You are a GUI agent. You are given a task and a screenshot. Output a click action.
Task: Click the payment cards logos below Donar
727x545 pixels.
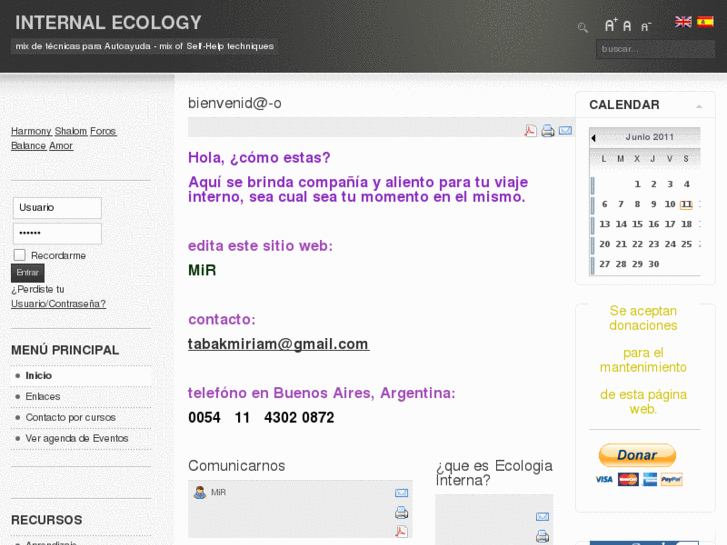pyautogui.click(x=638, y=479)
